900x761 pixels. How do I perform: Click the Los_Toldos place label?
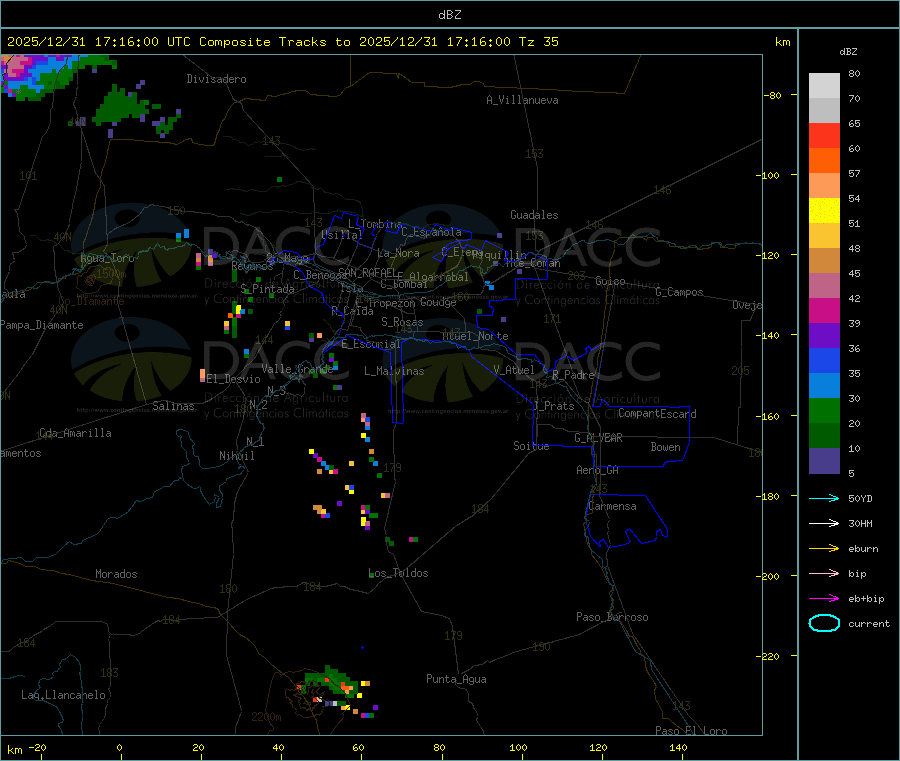click(398, 573)
